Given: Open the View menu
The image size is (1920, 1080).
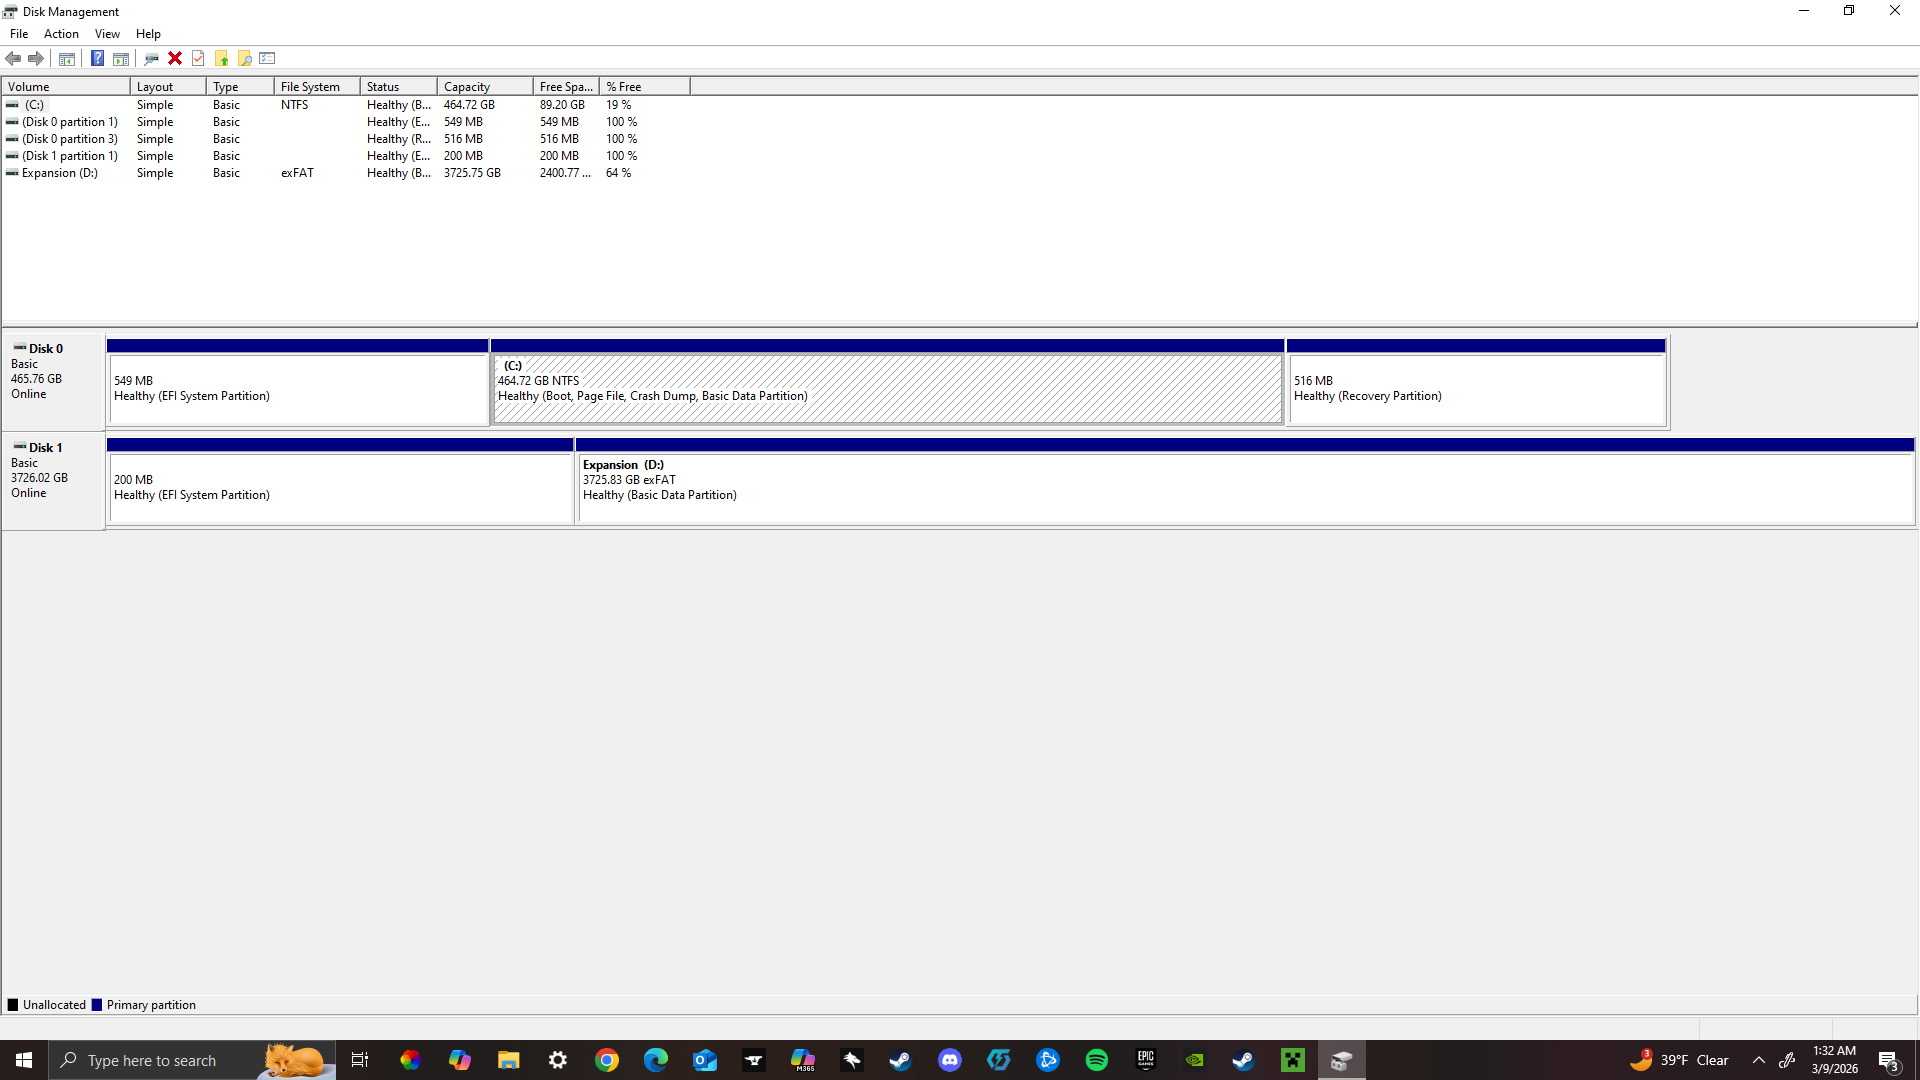Looking at the screenshot, I should coord(107,34).
